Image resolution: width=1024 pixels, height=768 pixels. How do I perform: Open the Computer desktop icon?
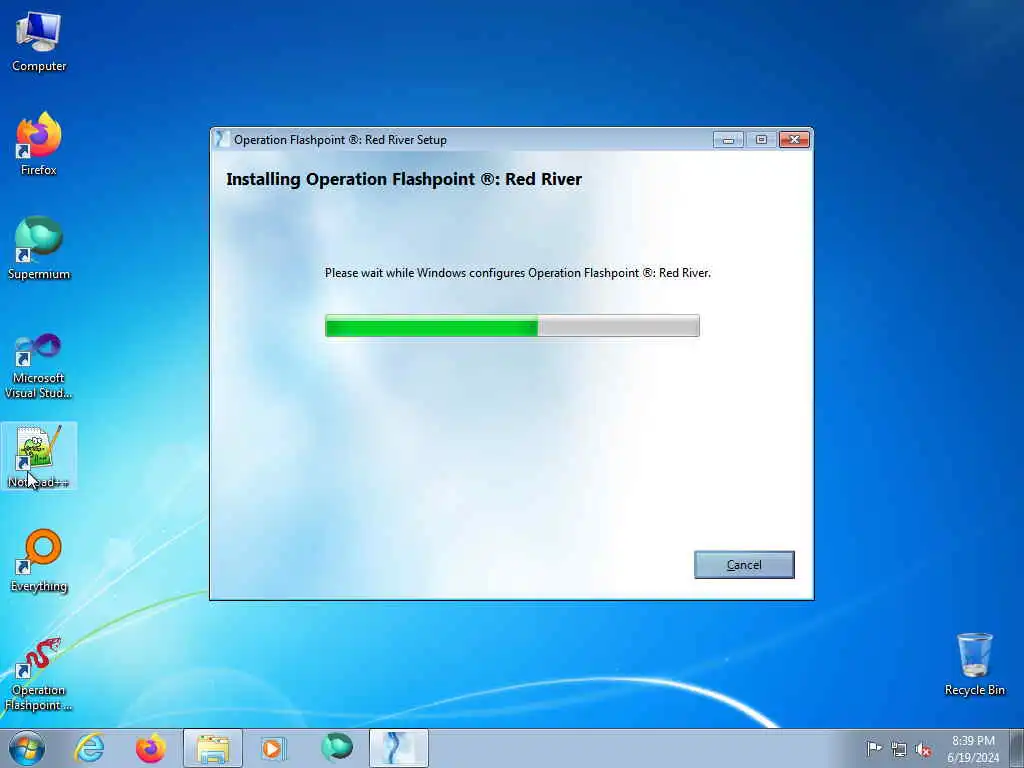click(x=39, y=42)
